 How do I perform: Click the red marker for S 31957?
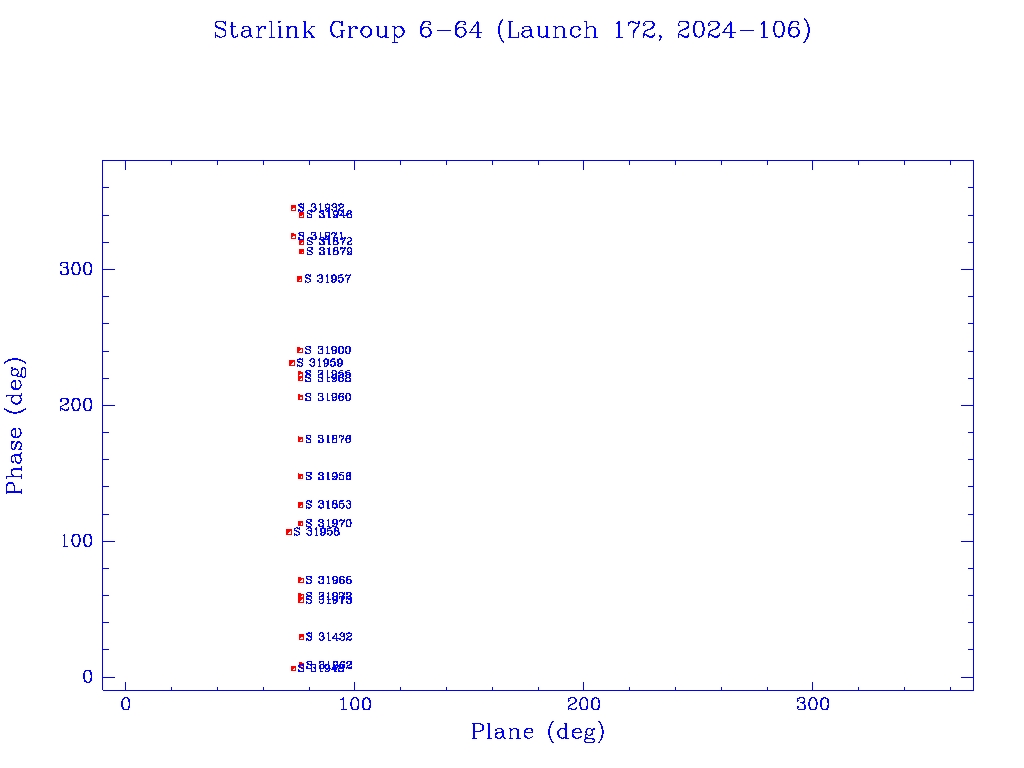tap(299, 279)
